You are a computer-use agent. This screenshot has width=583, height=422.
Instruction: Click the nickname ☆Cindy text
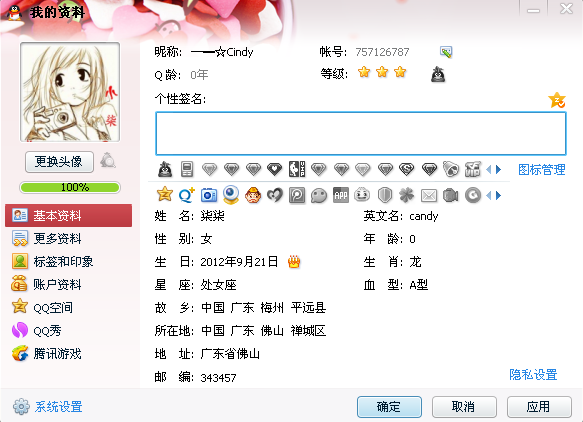click(222, 52)
